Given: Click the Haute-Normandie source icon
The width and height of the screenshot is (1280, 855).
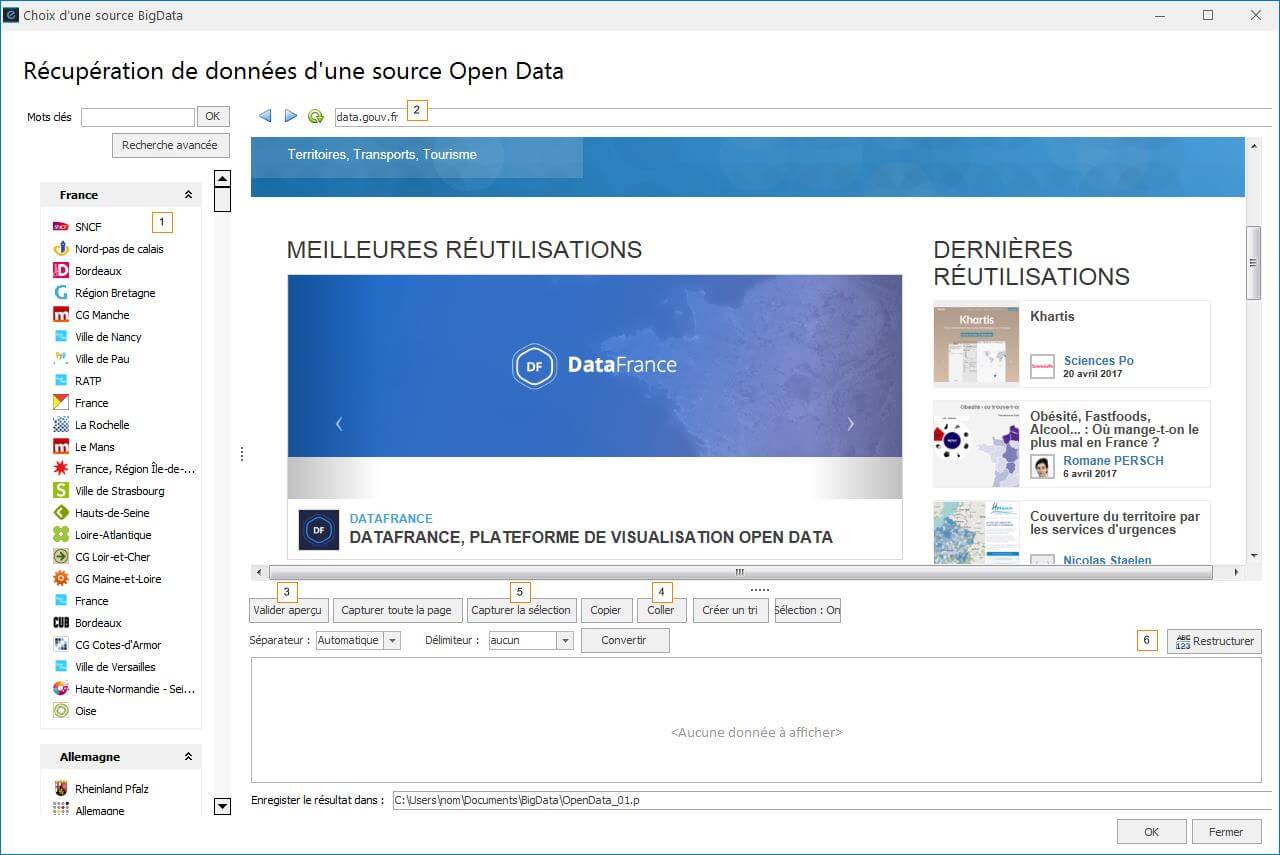Looking at the screenshot, I should pyautogui.click(x=61, y=689).
